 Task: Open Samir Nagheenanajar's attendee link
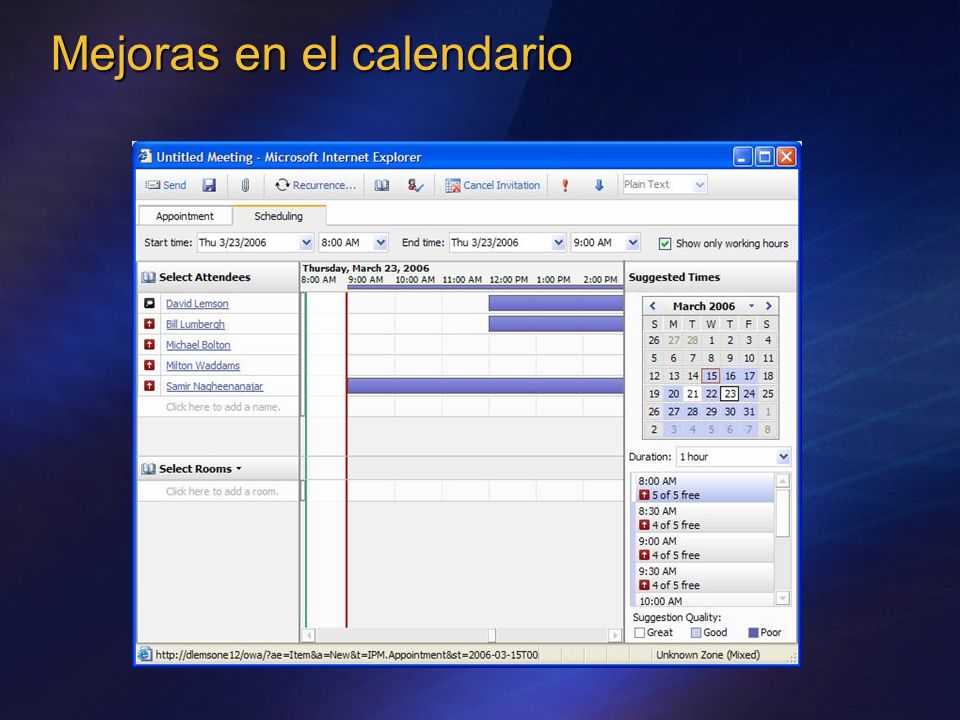pyautogui.click(x=214, y=386)
